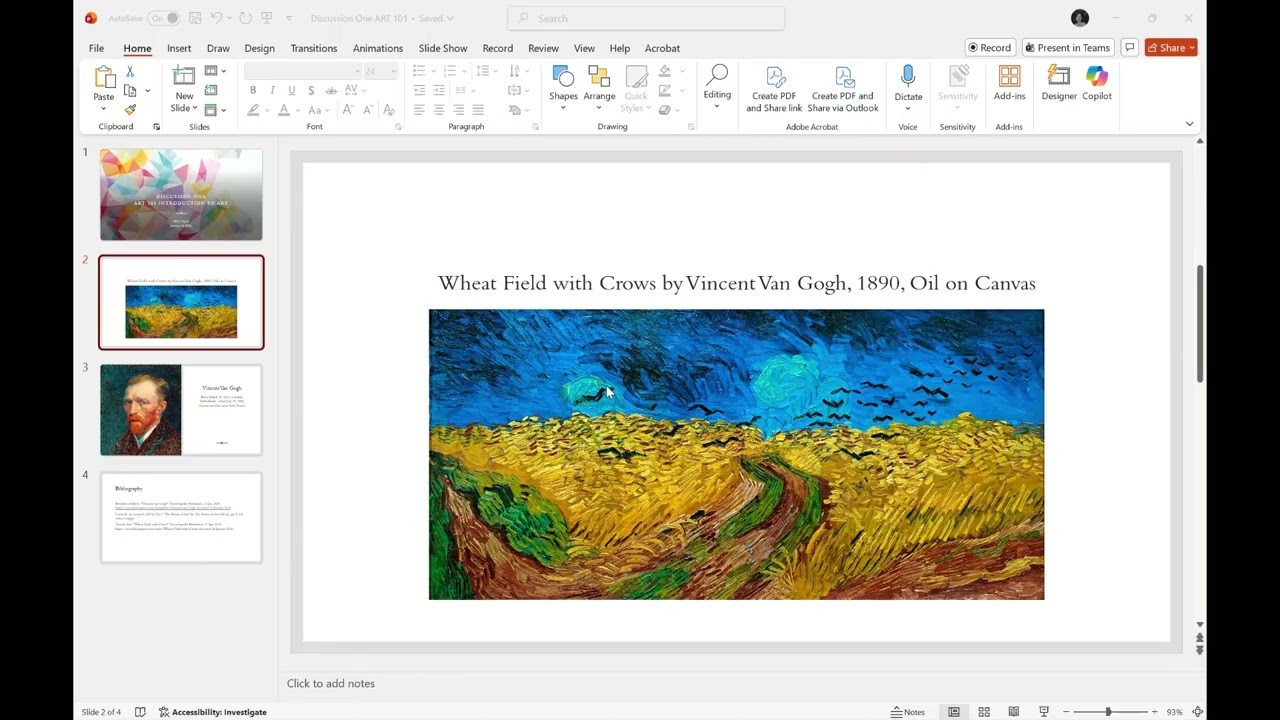Open the File menu
This screenshot has width=1280, height=720.
pos(96,48)
